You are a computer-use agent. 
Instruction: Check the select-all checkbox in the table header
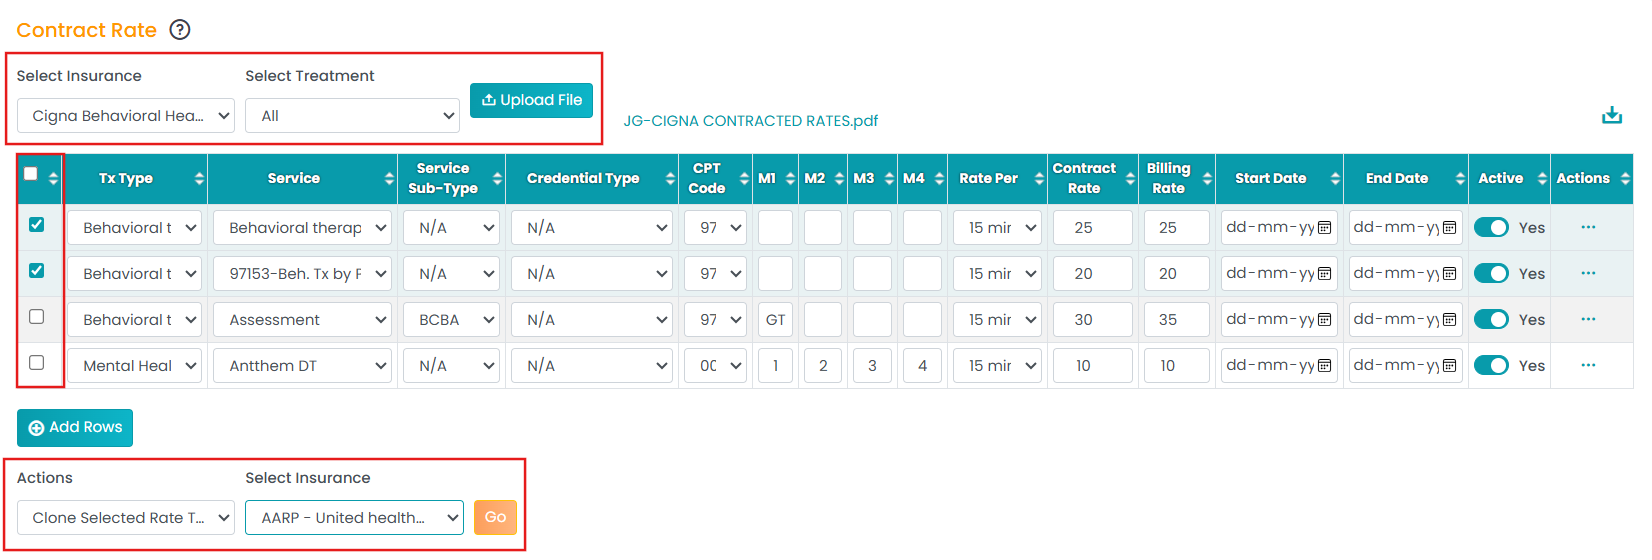31,174
